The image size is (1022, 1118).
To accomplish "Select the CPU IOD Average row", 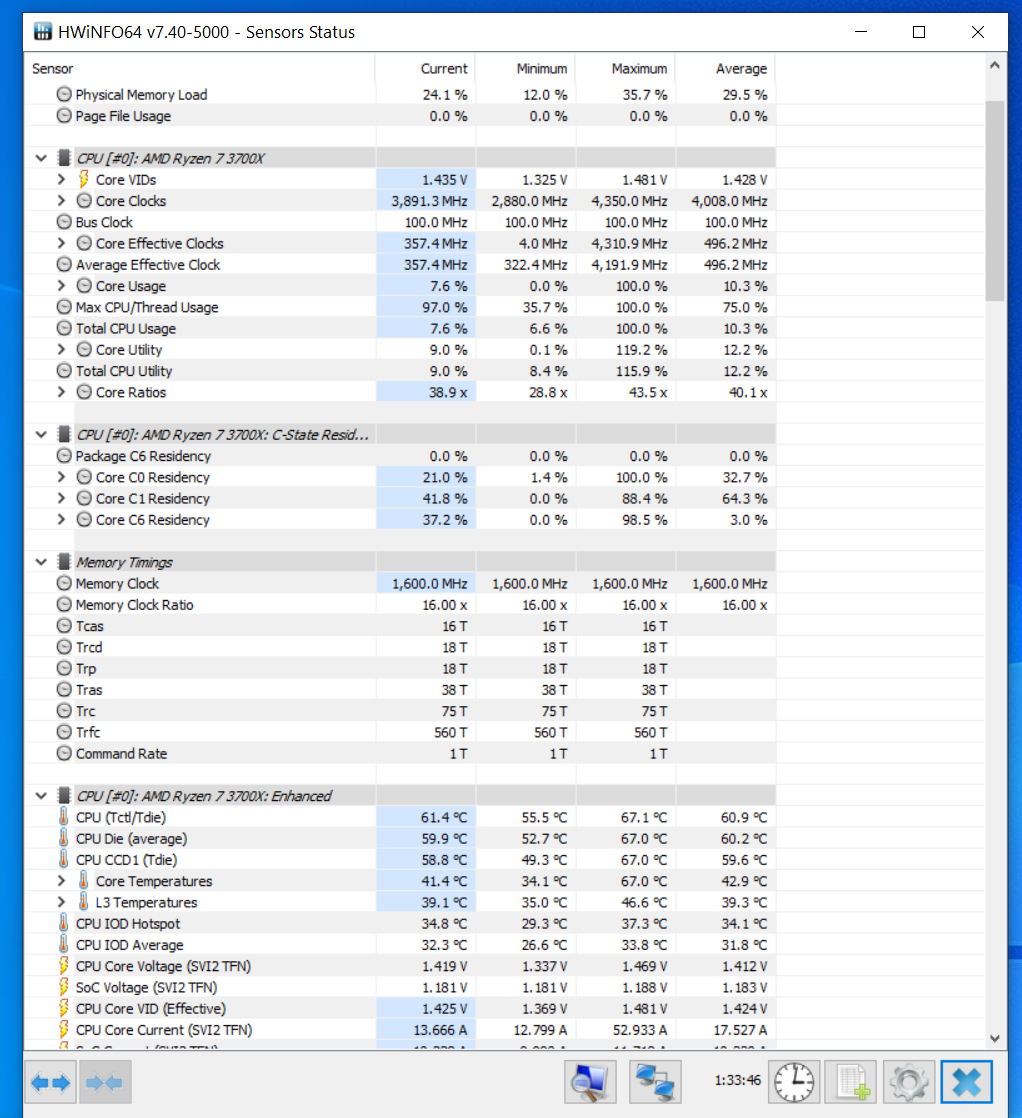I will pyautogui.click(x=400, y=944).
